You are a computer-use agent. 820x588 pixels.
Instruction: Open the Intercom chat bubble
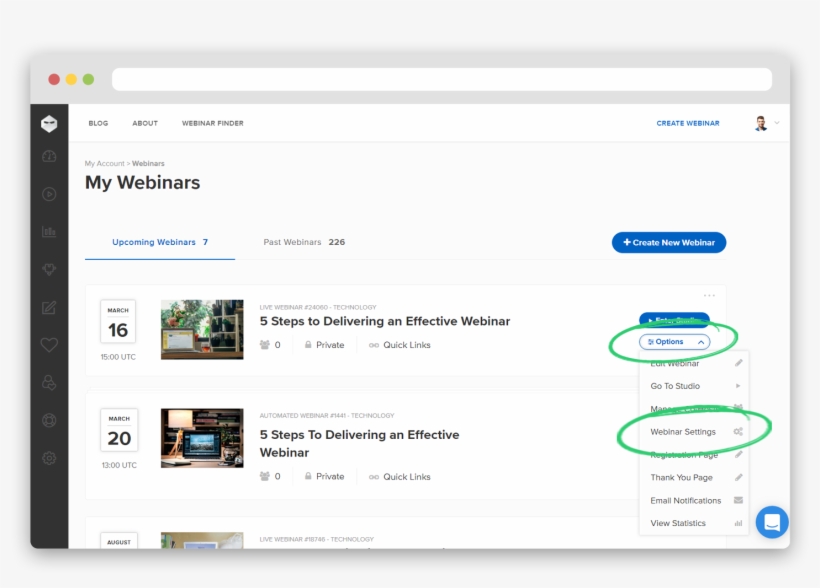coord(771,522)
